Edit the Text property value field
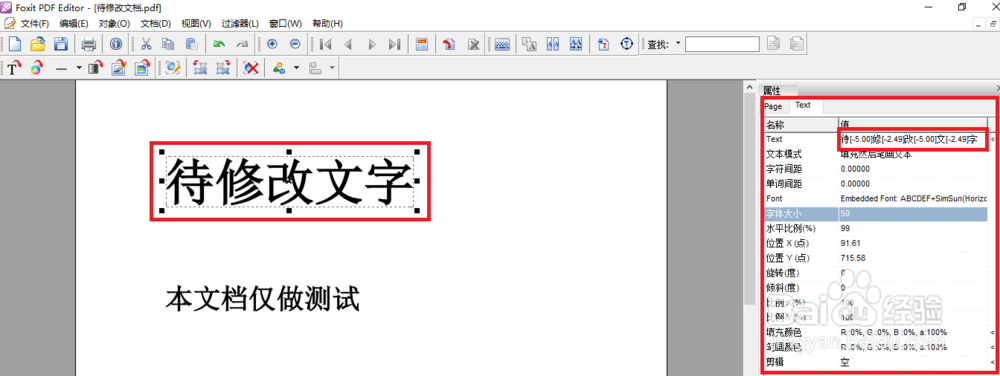This screenshot has height=376, width=1000. [913, 139]
